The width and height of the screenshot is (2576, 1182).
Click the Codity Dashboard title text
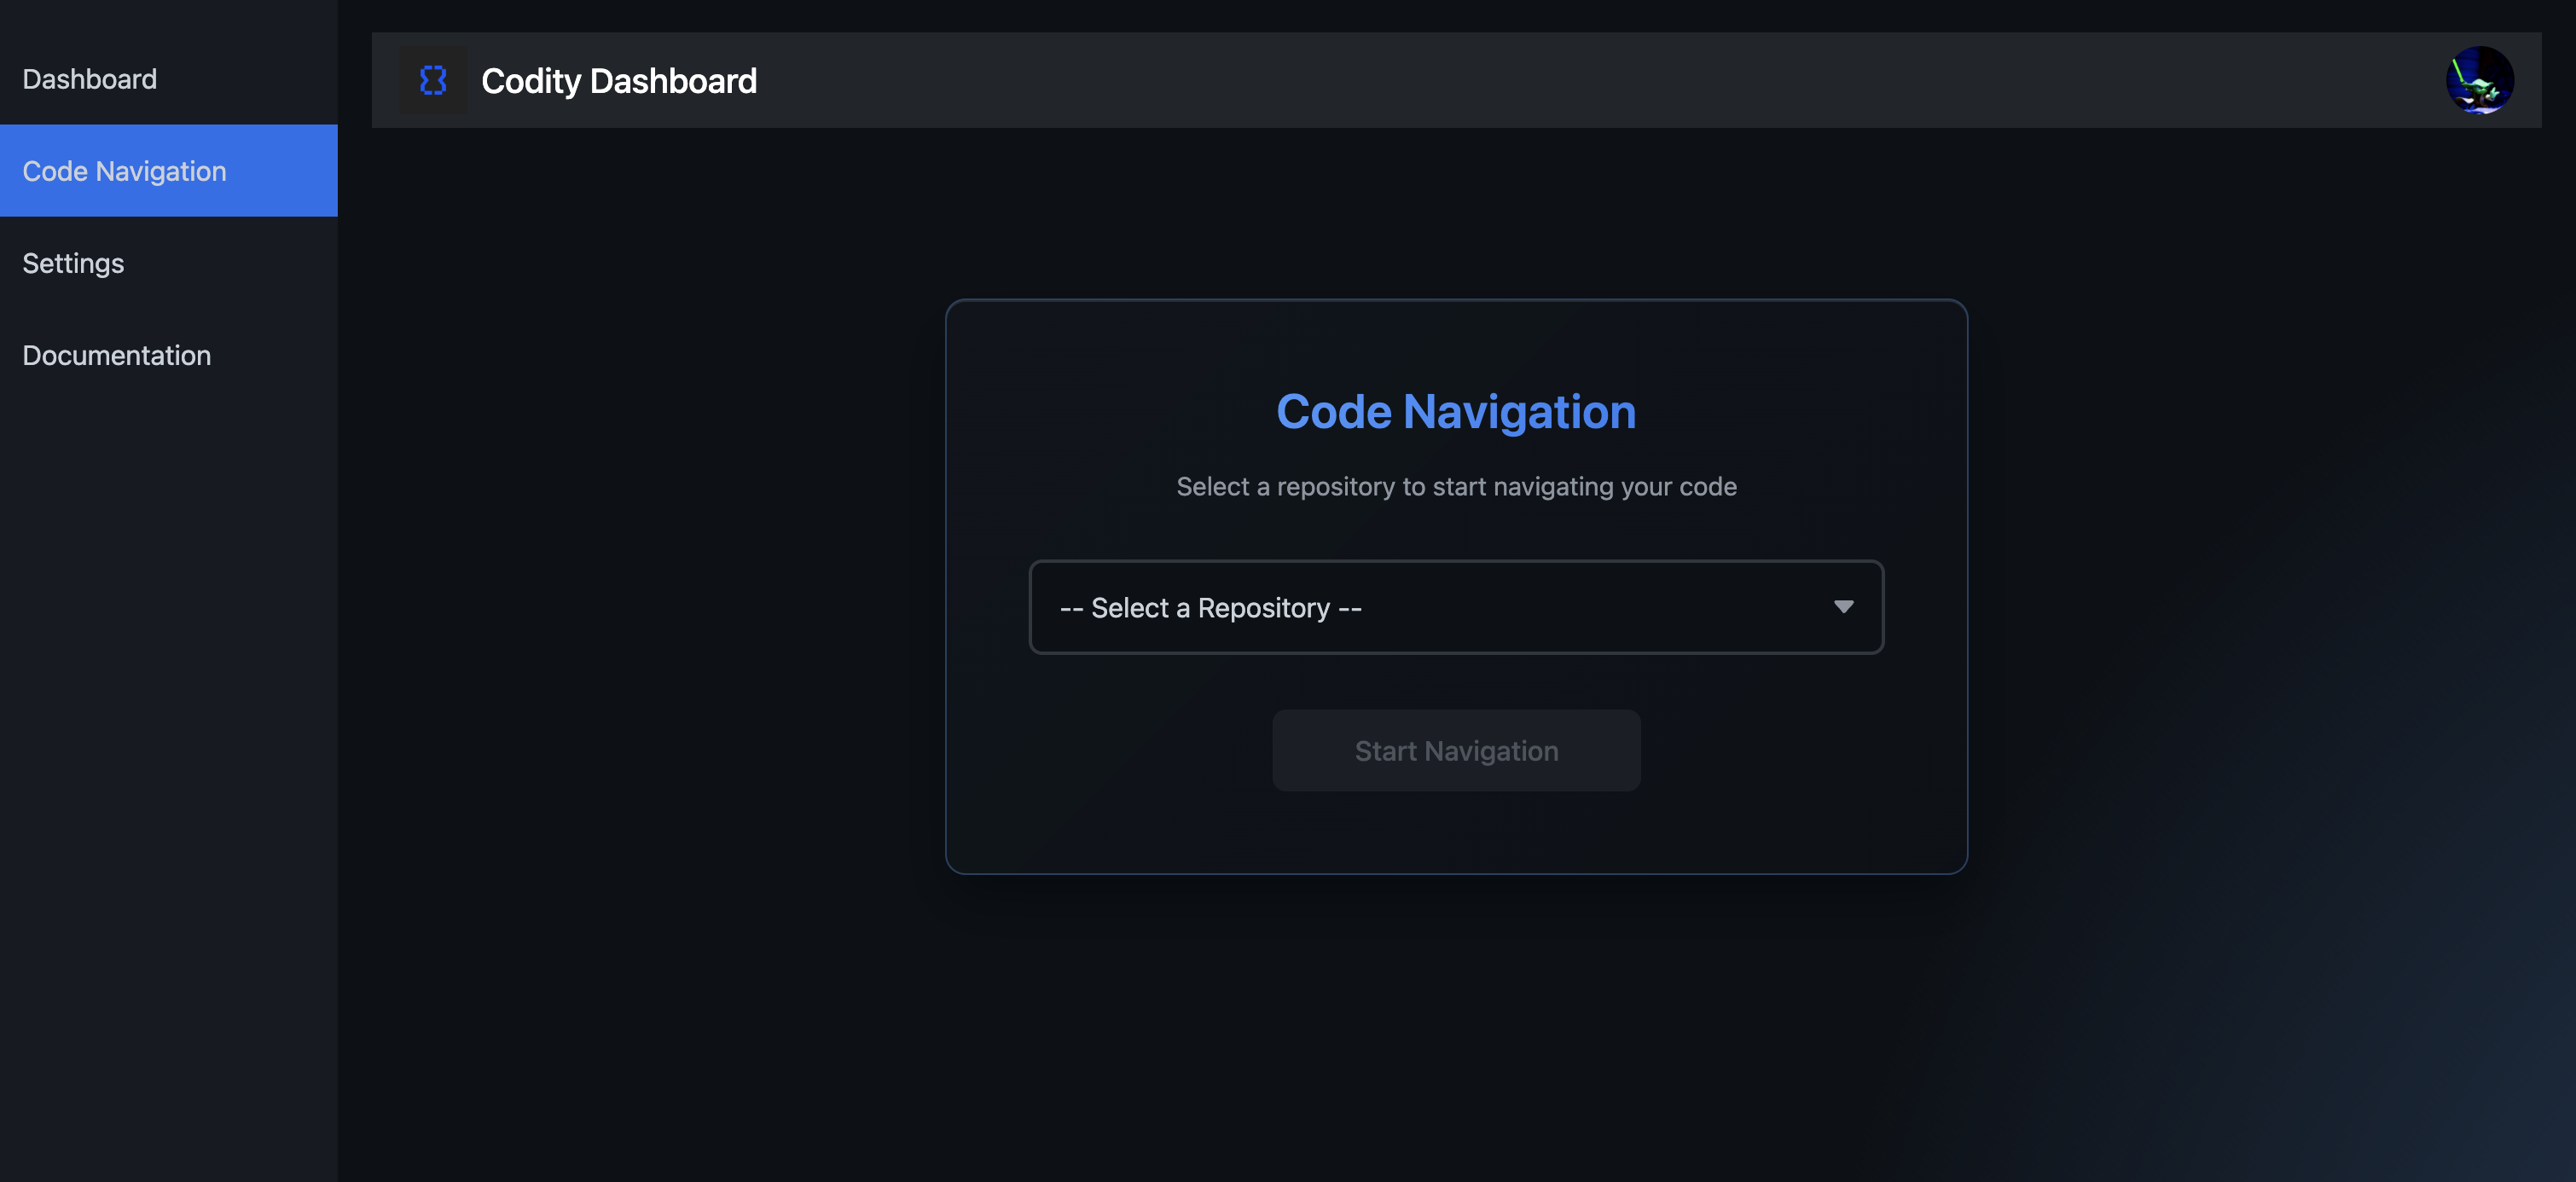click(620, 80)
